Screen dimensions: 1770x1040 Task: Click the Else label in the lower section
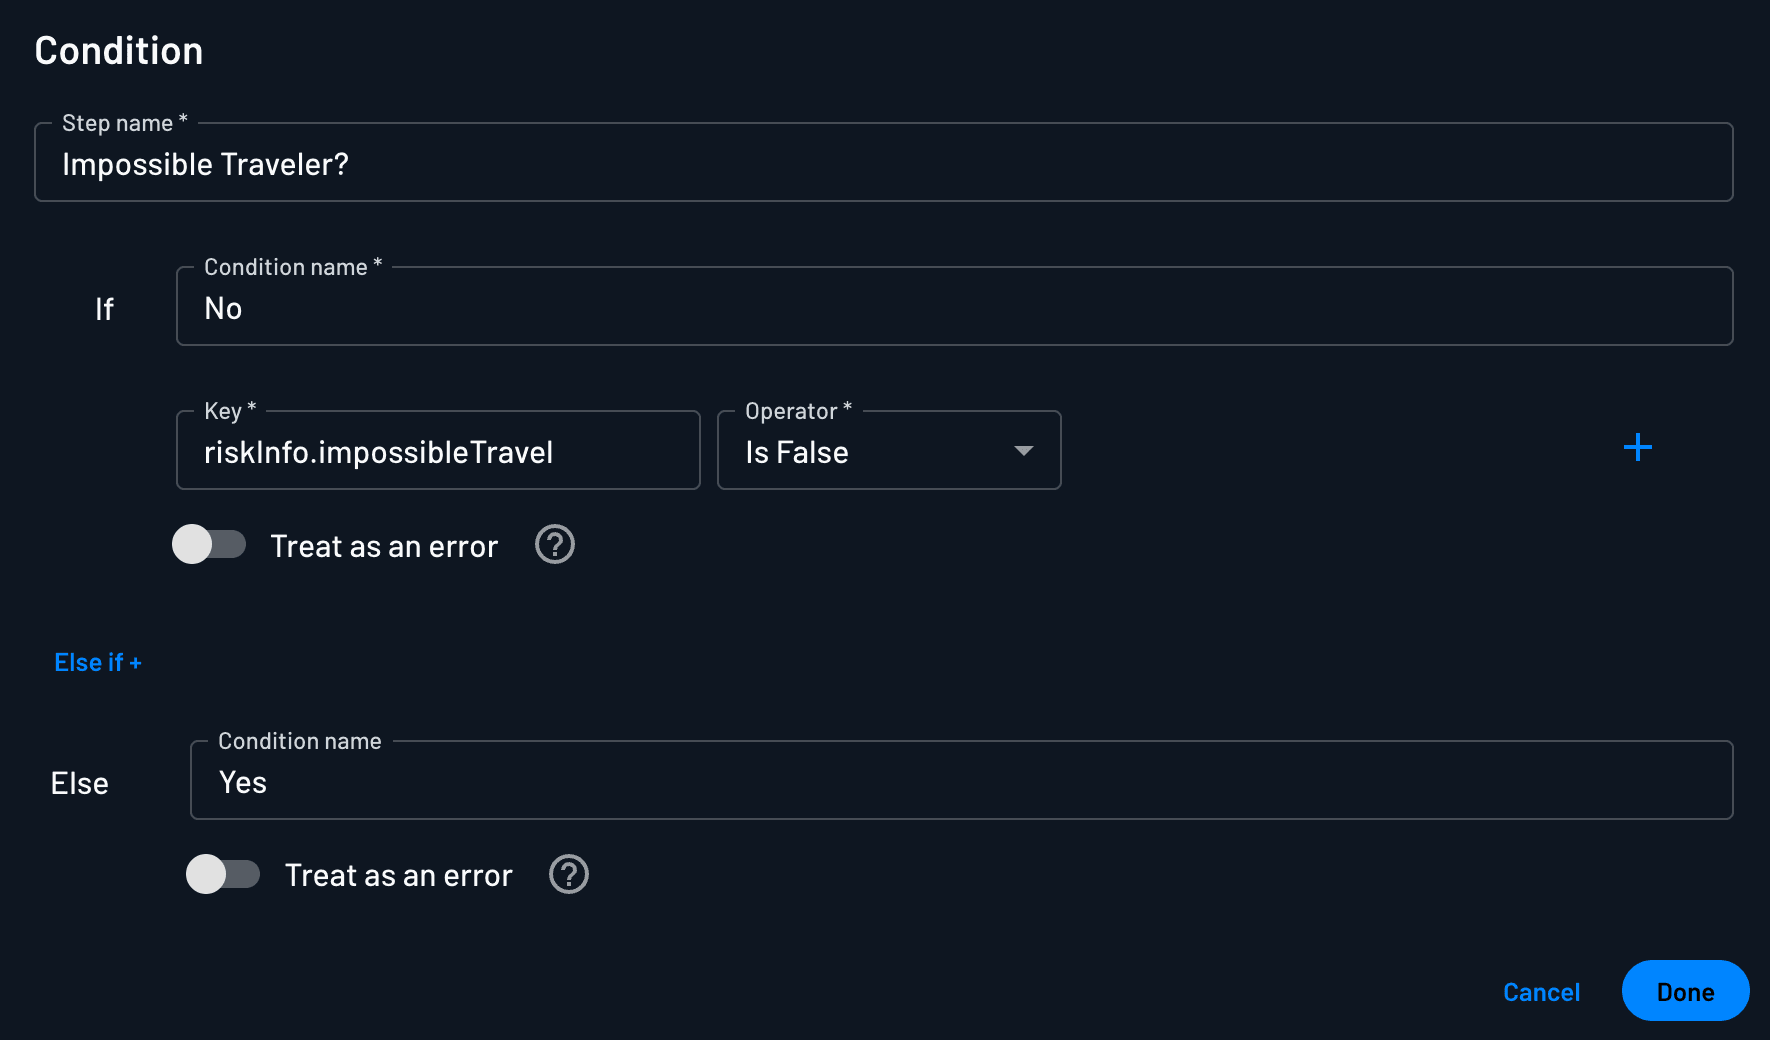78,783
